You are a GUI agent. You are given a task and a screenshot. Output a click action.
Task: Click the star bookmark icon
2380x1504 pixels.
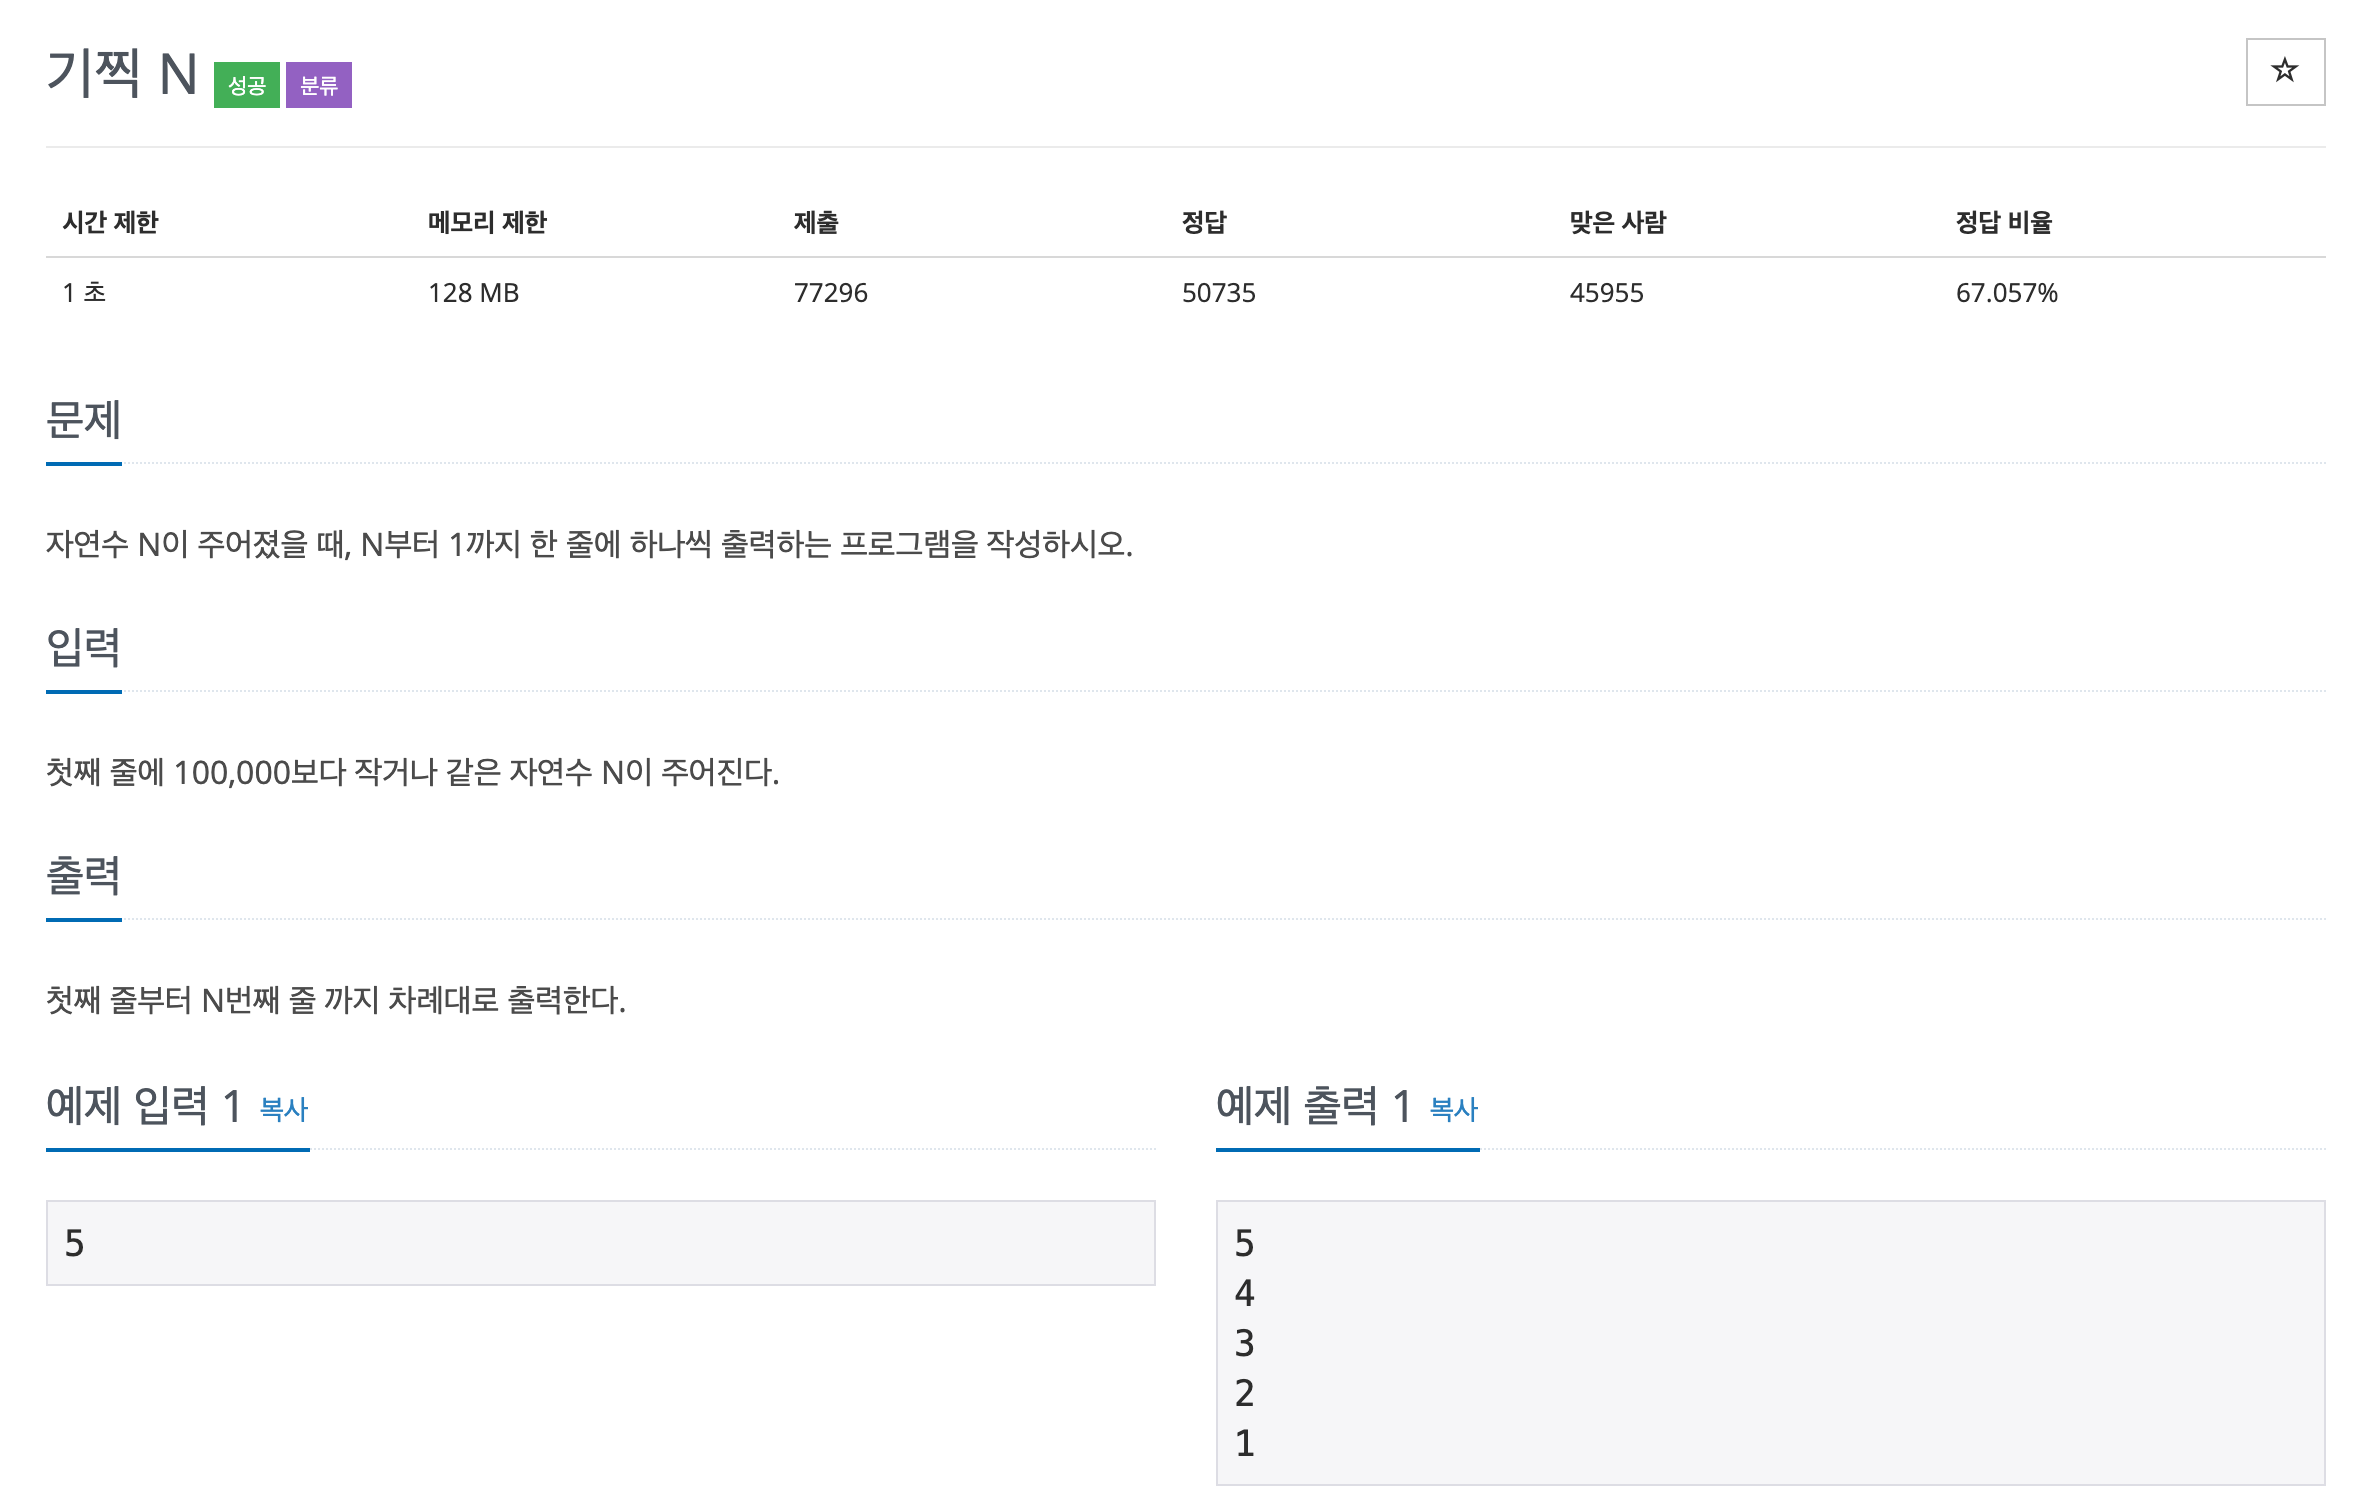tap(2285, 72)
